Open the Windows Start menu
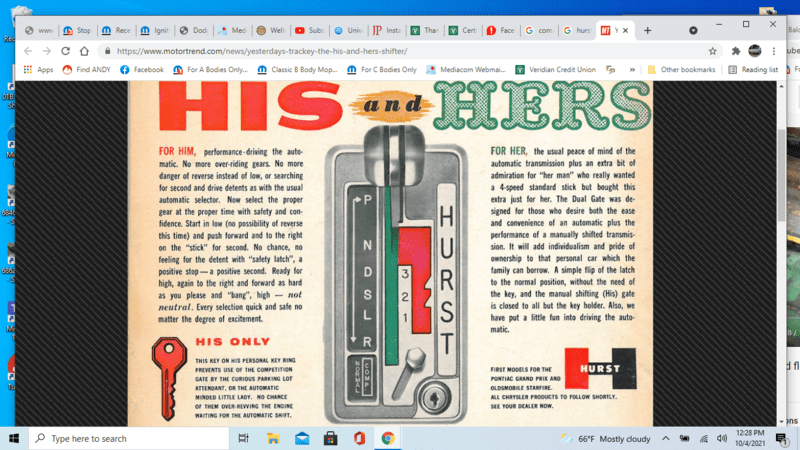The image size is (800, 450). [14, 438]
